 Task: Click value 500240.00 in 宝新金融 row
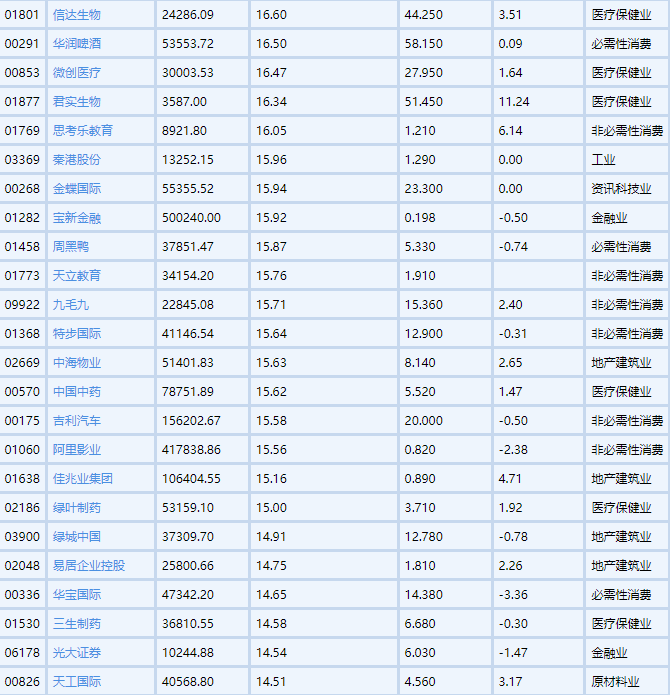[x=191, y=218]
